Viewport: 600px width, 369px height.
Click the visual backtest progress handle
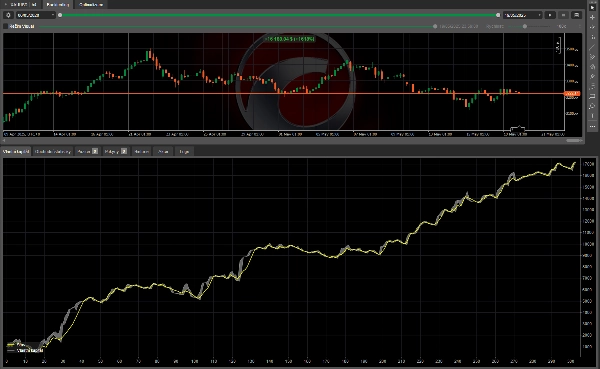tap(435, 26)
